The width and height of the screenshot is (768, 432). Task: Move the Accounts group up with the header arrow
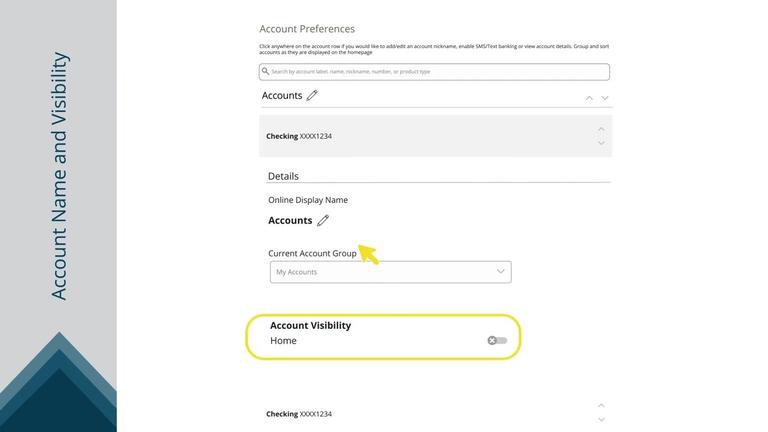pos(589,98)
